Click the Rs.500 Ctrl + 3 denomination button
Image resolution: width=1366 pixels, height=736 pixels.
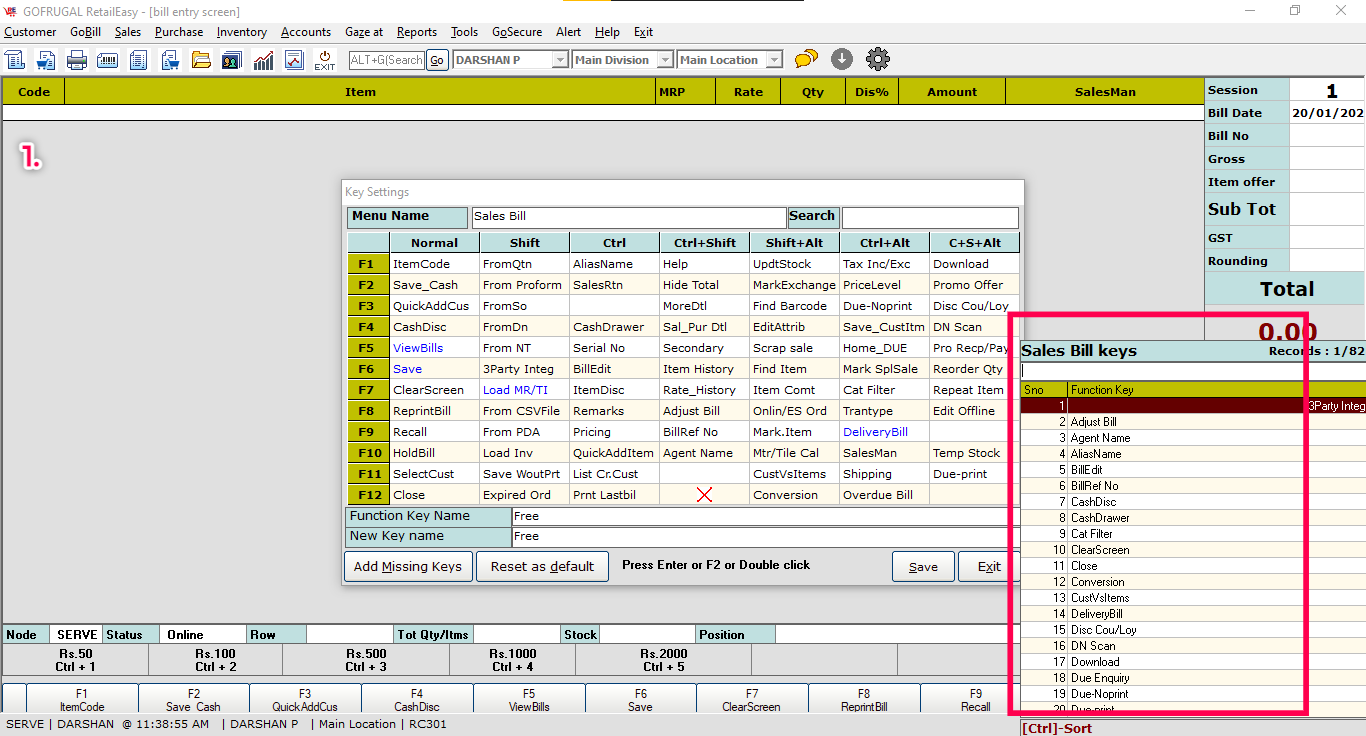(365, 660)
